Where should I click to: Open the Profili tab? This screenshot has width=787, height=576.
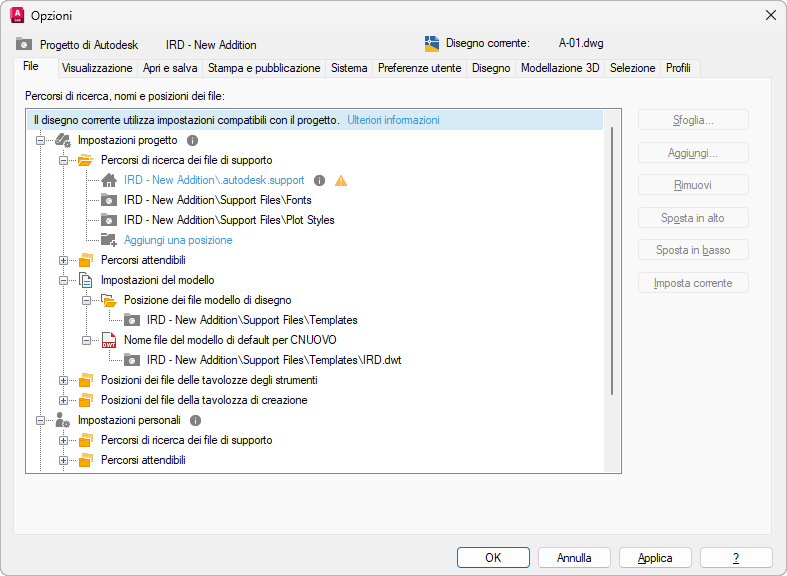pos(678,68)
